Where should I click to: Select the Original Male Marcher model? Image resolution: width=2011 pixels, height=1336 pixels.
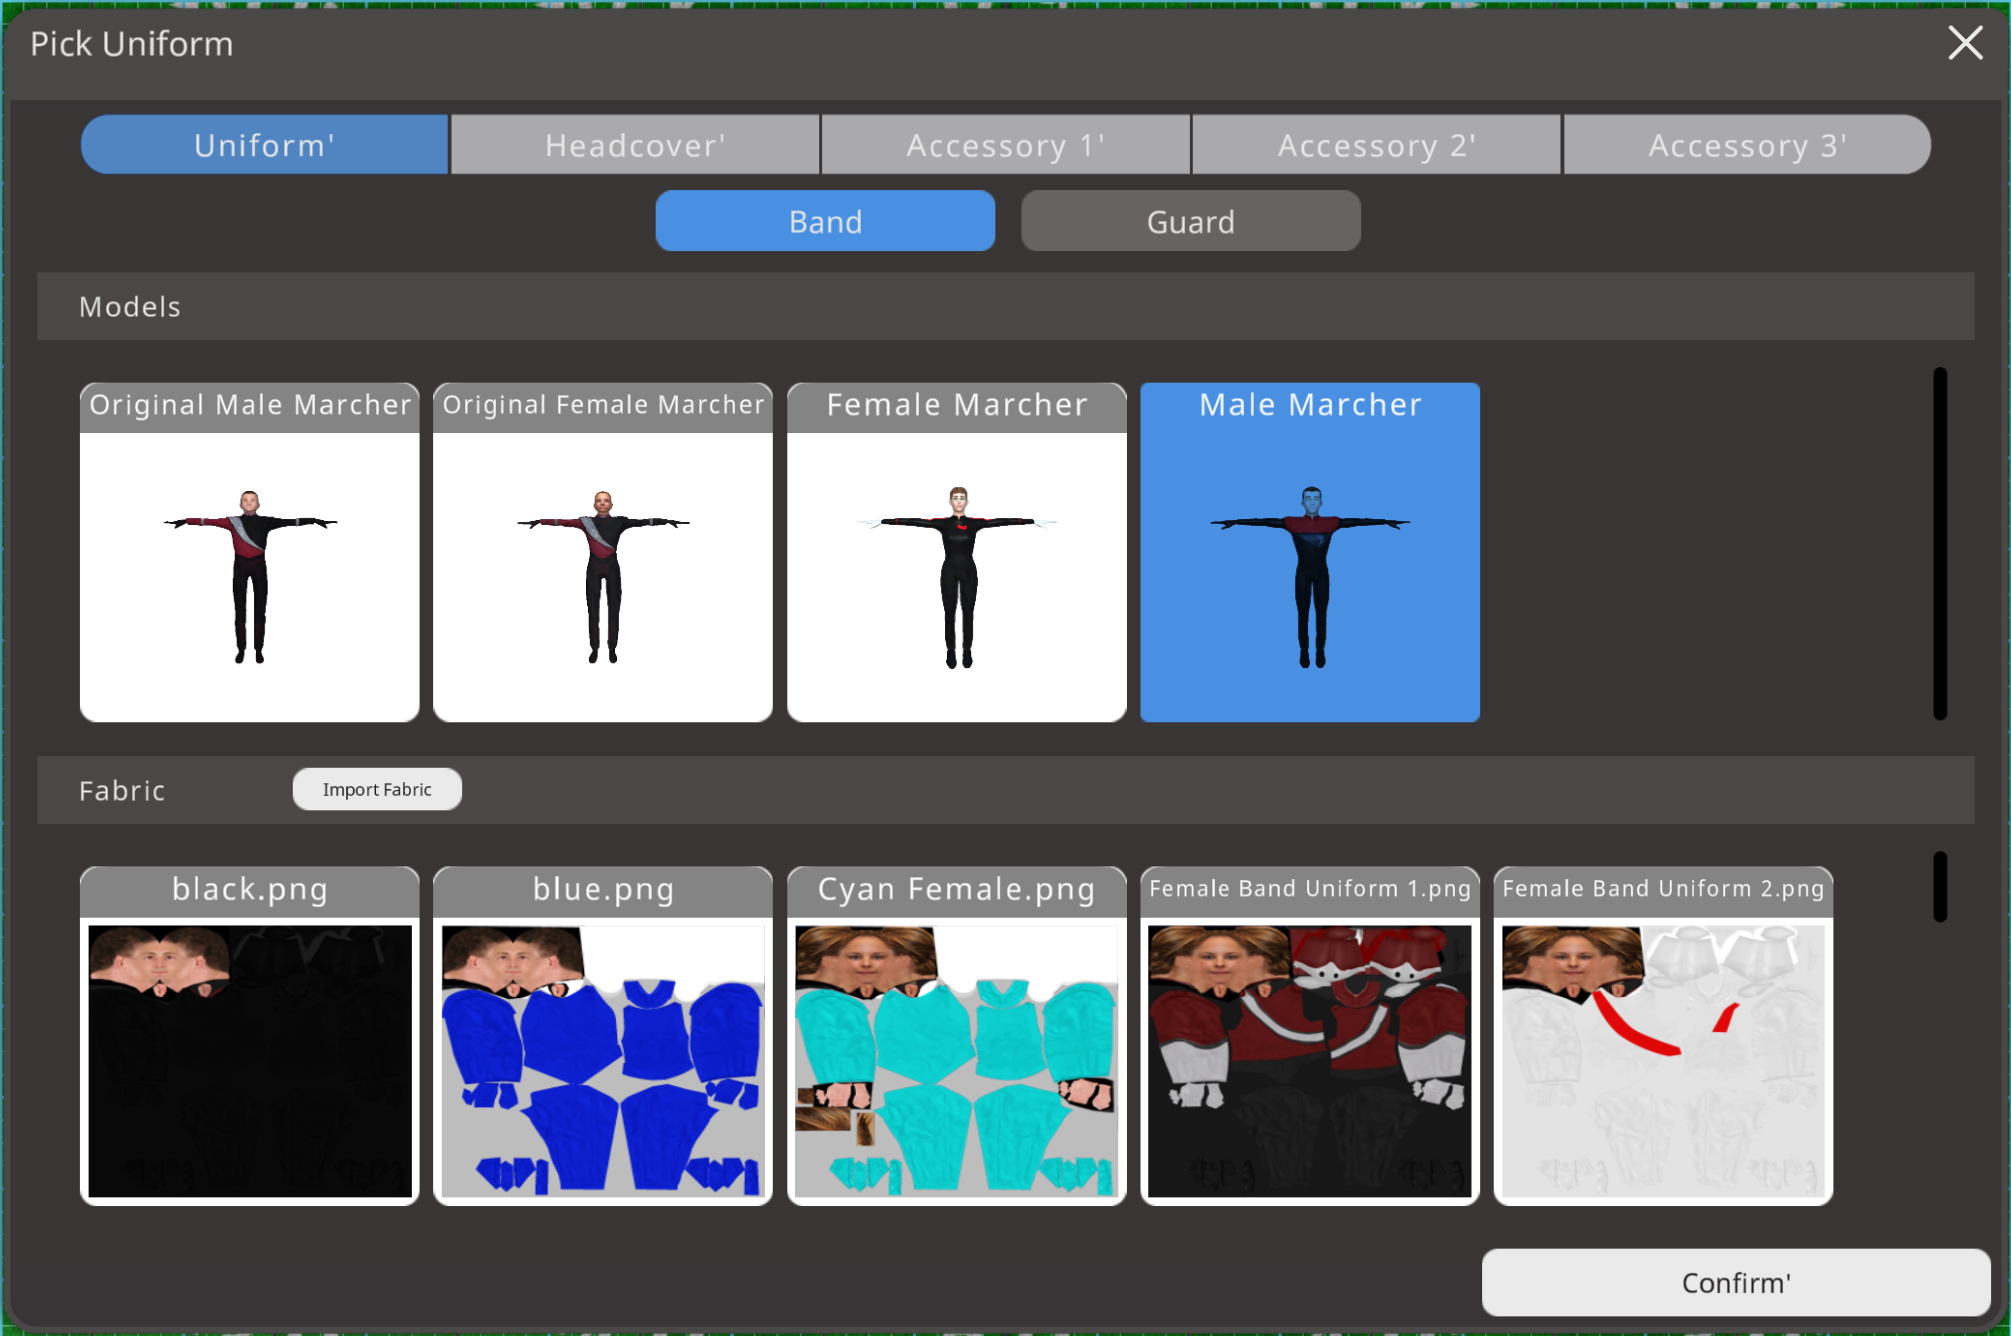pyautogui.click(x=249, y=552)
